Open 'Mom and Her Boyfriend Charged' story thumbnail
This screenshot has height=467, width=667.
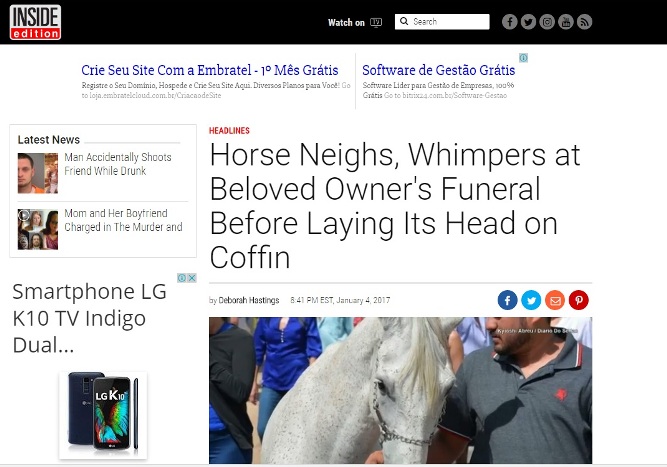(x=38, y=229)
